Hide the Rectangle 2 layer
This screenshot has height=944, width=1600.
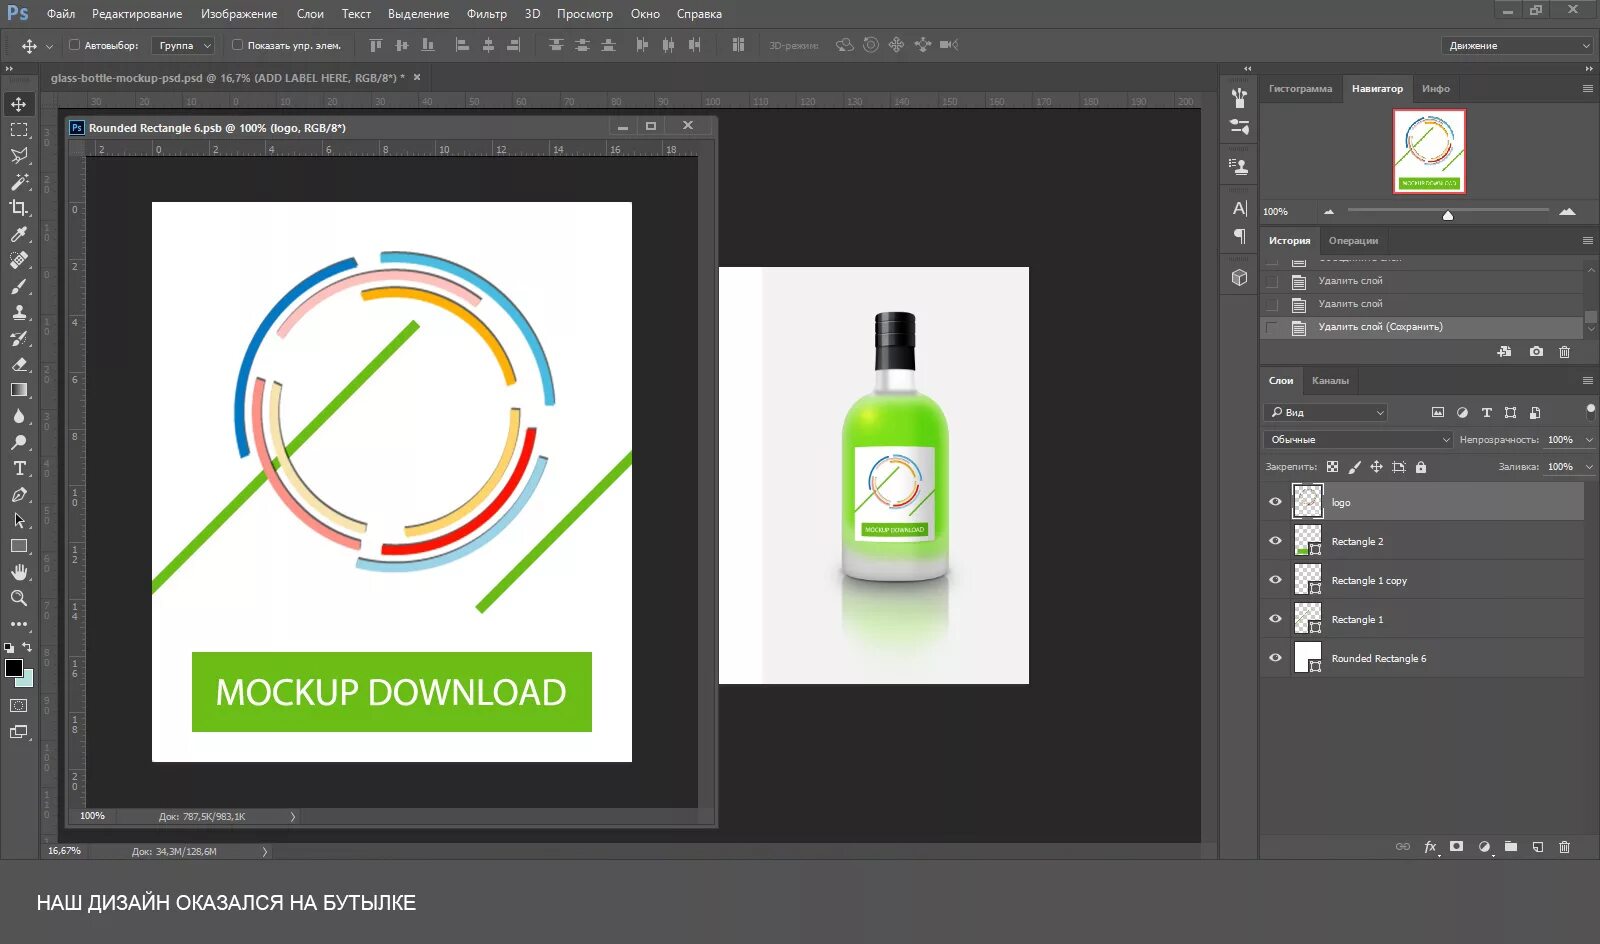[x=1275, y=541]
